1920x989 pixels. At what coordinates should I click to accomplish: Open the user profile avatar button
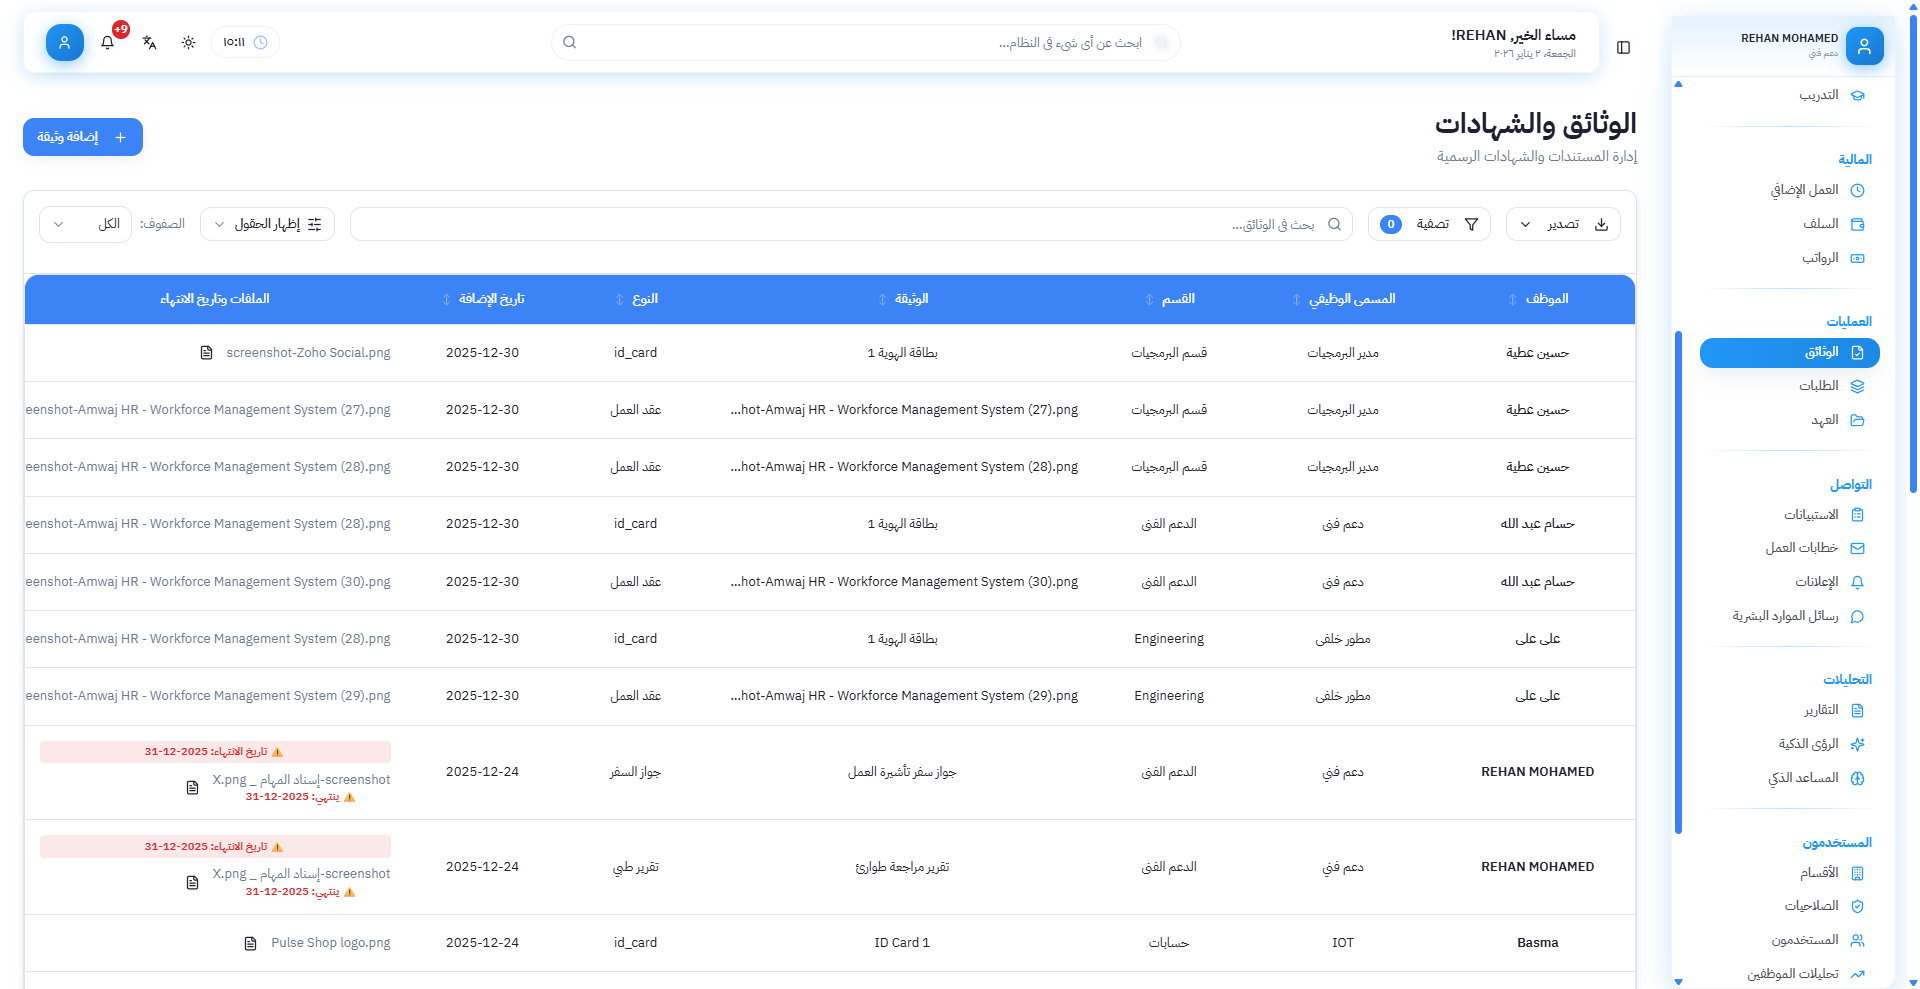coord(65,43)
